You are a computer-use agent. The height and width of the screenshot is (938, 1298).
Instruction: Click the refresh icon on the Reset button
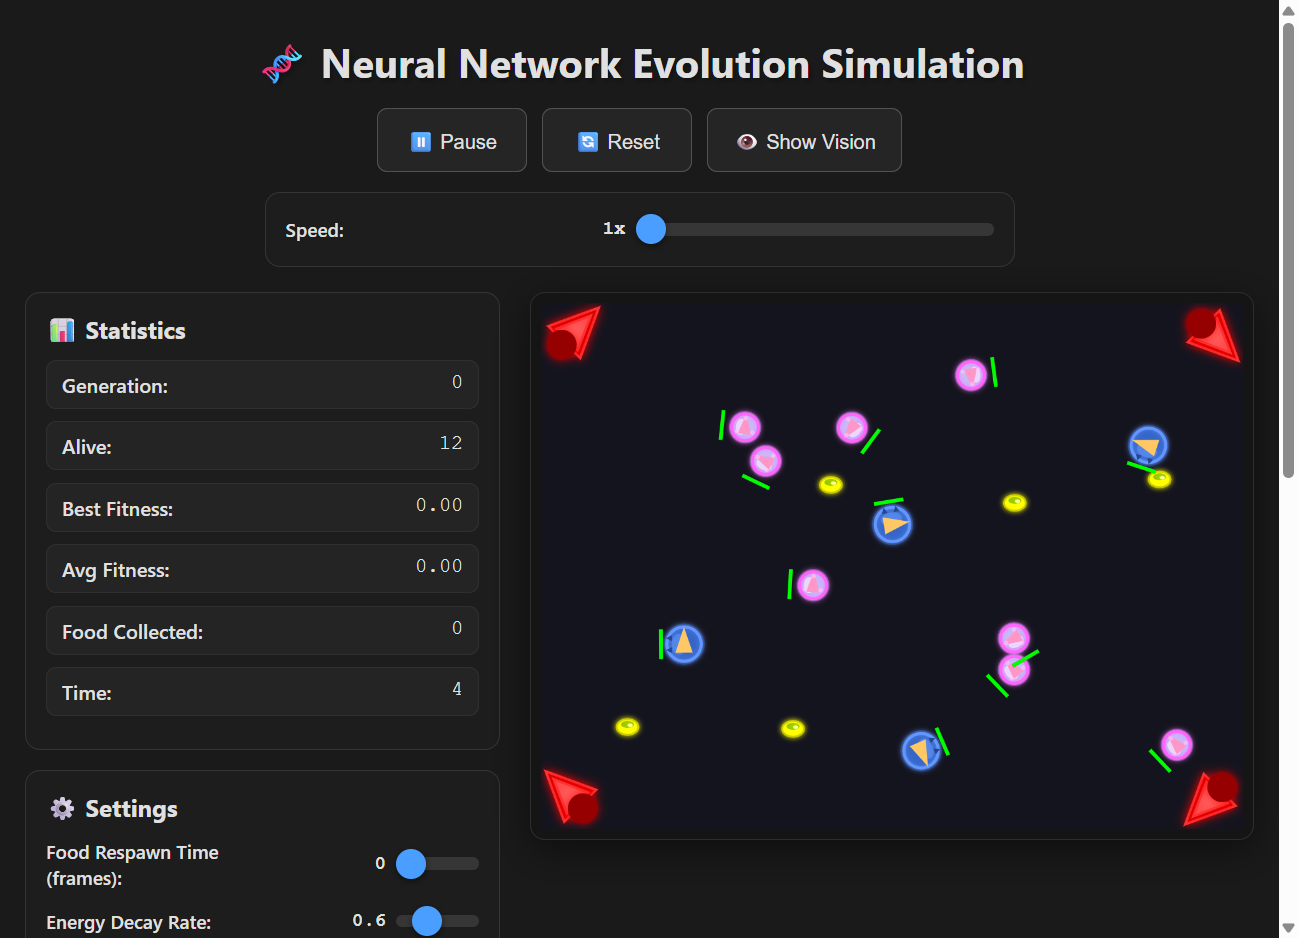click(586, 141)
